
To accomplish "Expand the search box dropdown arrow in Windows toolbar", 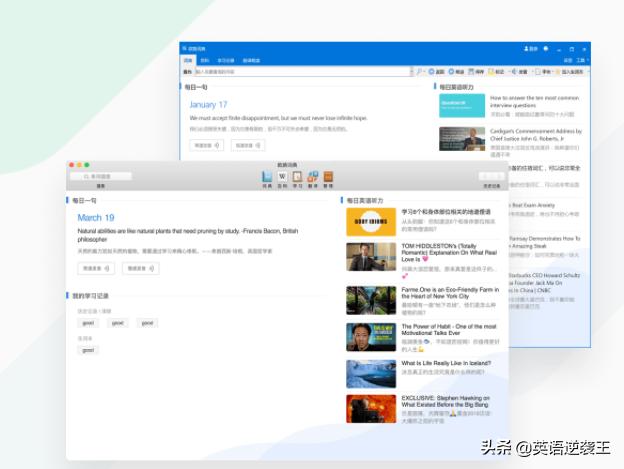I will tap(410, 72).
